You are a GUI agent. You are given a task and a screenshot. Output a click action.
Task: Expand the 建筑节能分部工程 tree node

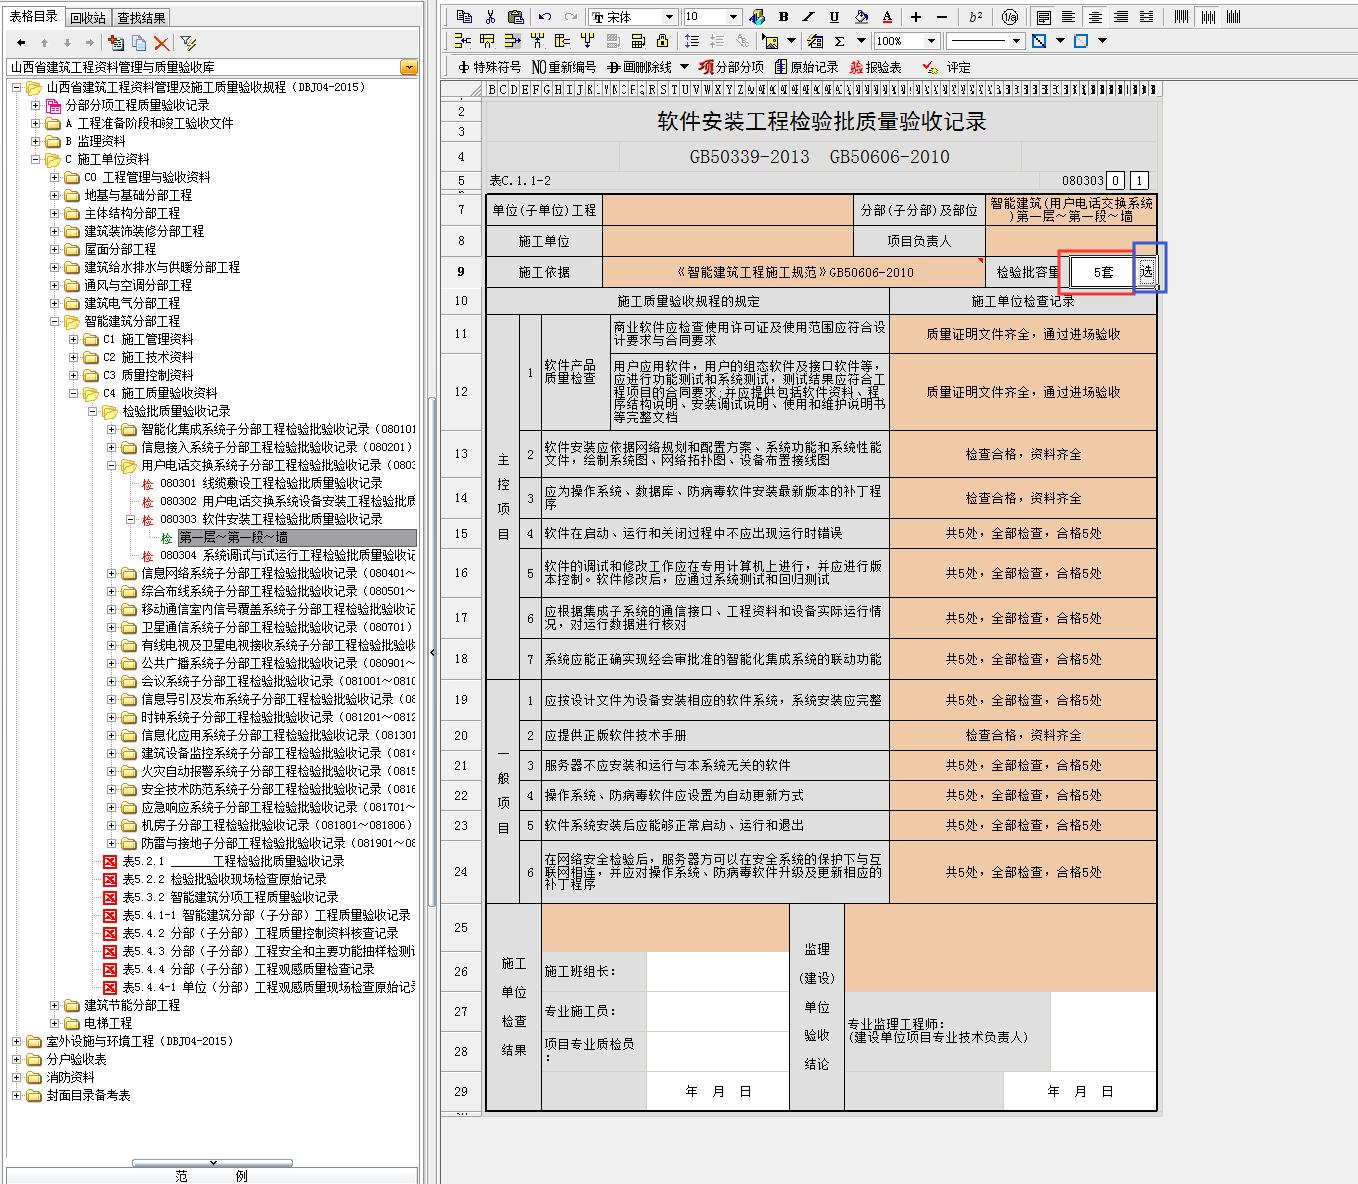(55, 1005)
